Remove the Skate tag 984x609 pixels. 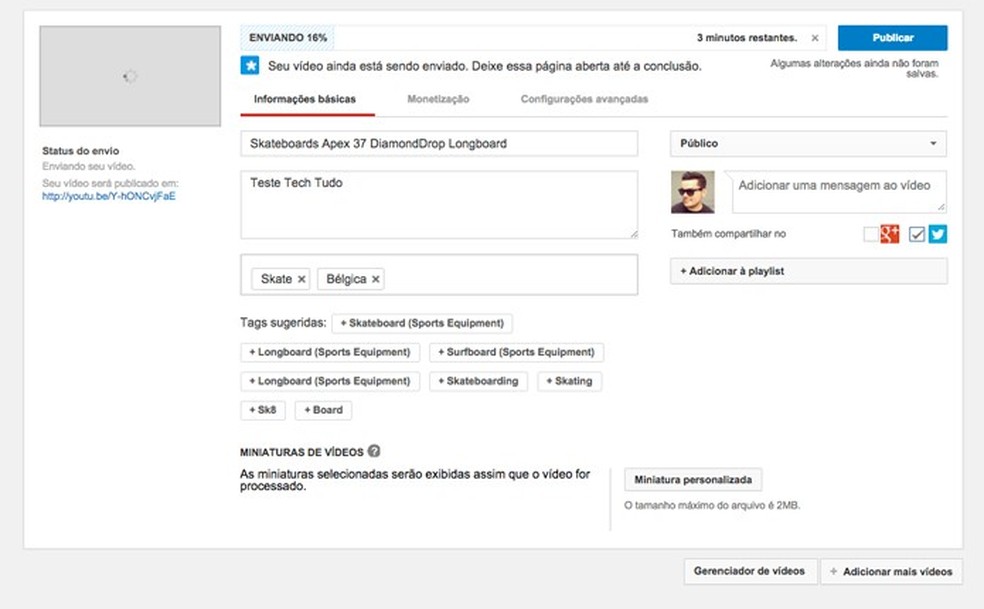[301, 279]
